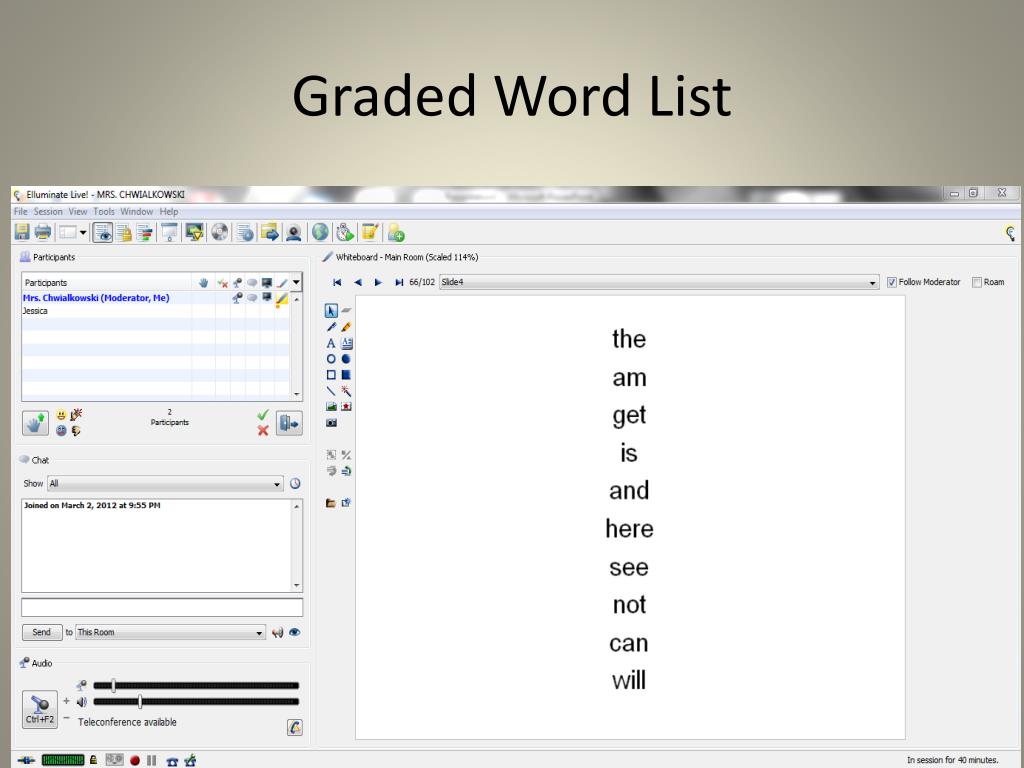The width and height of the screenshot is (1024, 768).
Task: Open the Help menu
Action: [x=168, y=212]
